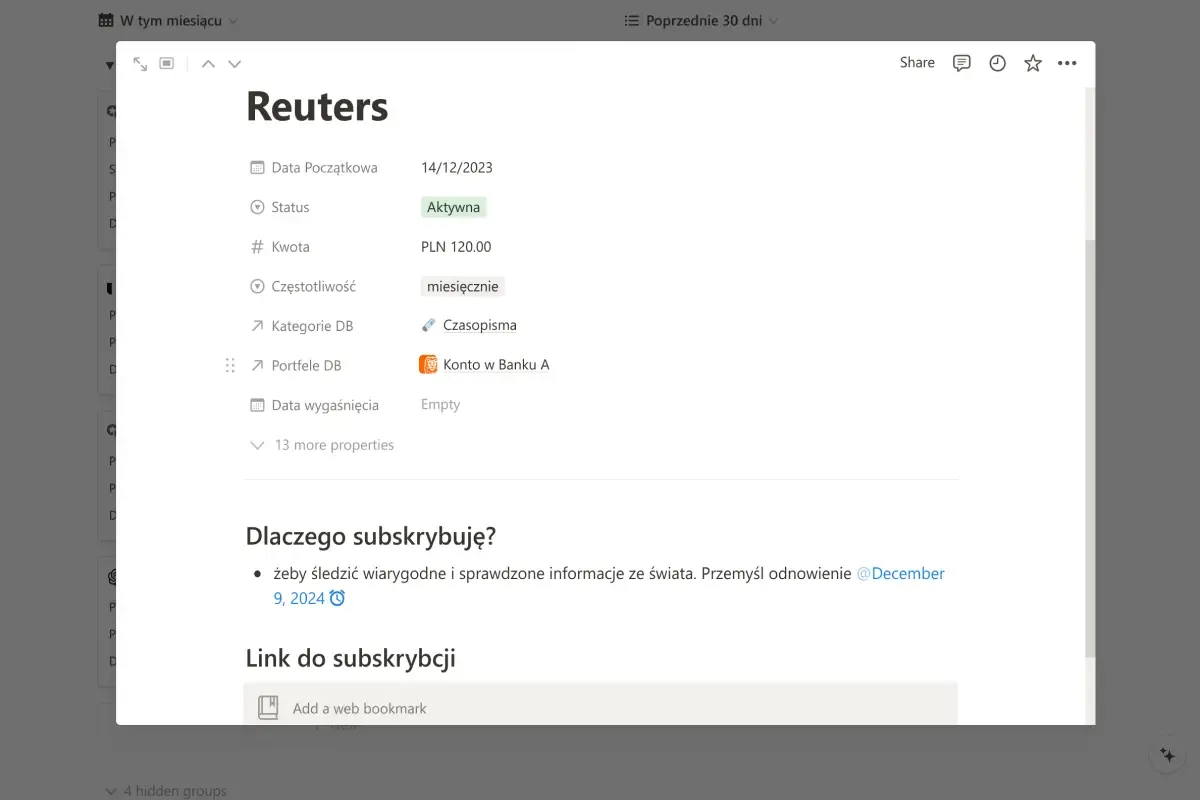Click the Portfele DB property label

point(306,365)
